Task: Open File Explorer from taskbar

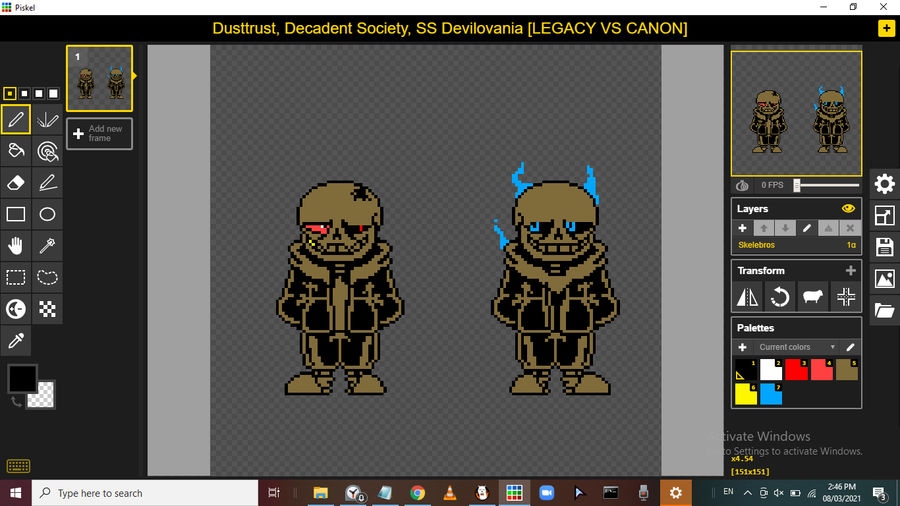Action: tap(320, 493)
